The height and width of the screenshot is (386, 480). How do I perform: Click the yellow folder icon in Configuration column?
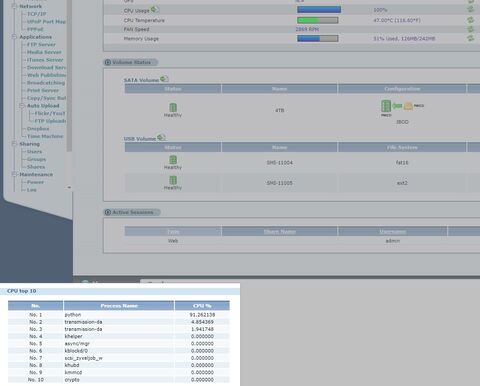(408, 106)
